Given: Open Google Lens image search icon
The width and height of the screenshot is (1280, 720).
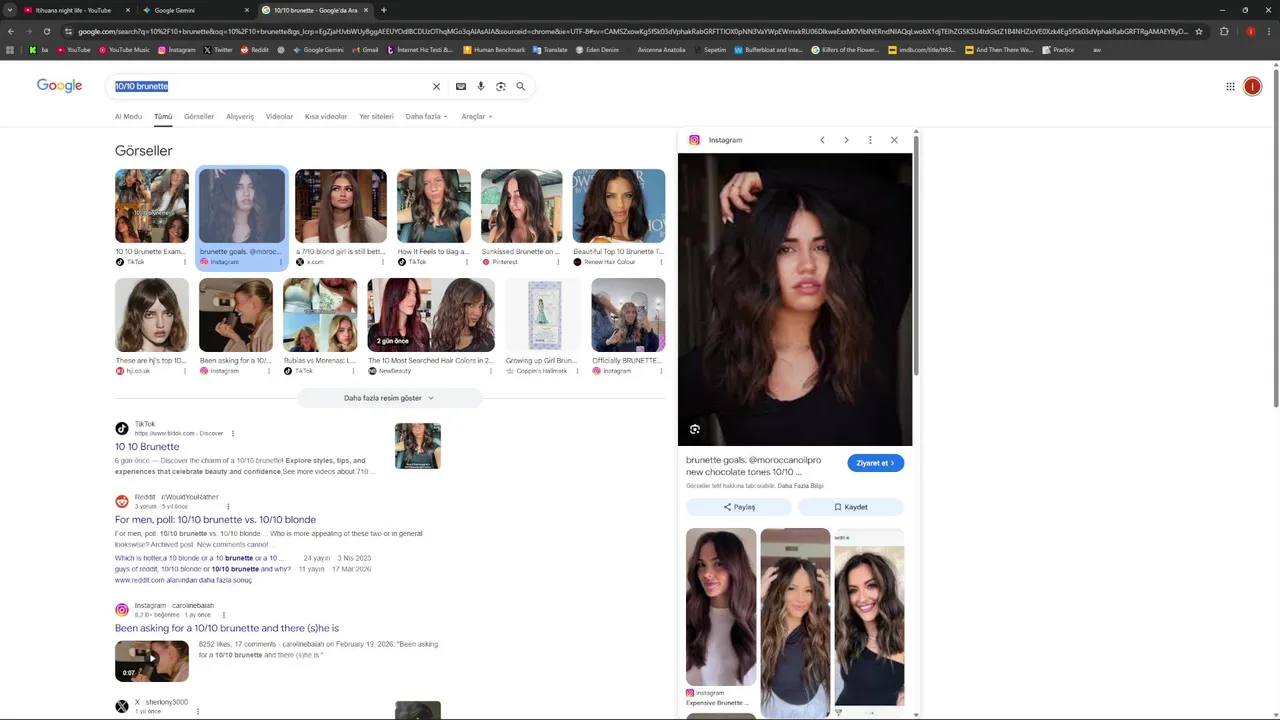Looking at the screenshot, I should (501, 86).
